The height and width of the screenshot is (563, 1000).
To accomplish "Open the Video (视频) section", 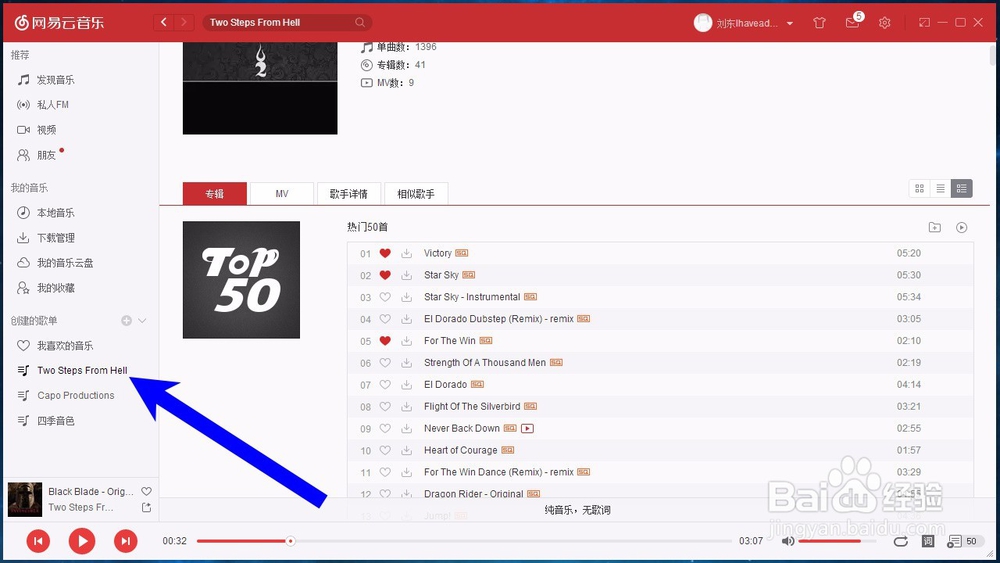I will click(46, 129).
